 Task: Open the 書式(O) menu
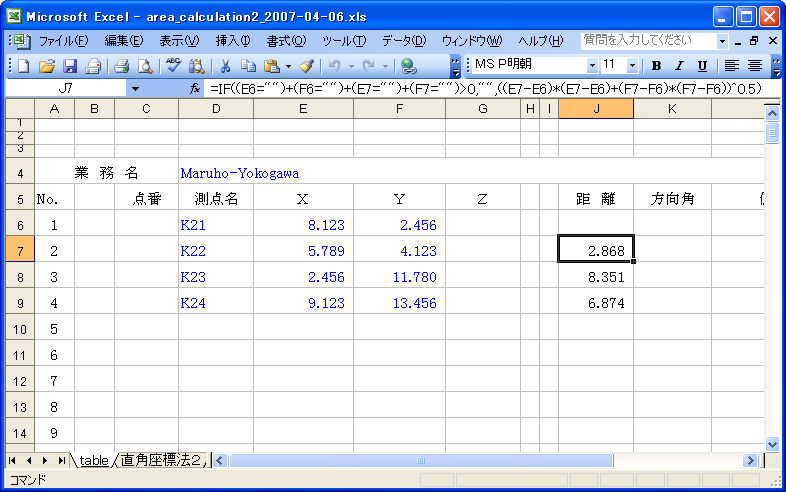point(286,41)
